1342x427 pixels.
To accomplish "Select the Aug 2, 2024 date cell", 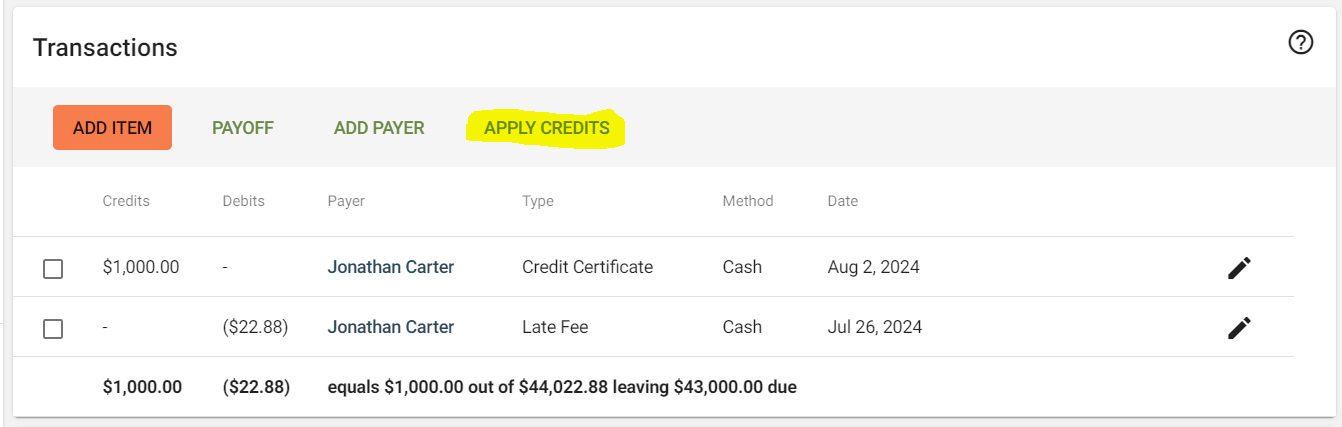I will (874, 267).
